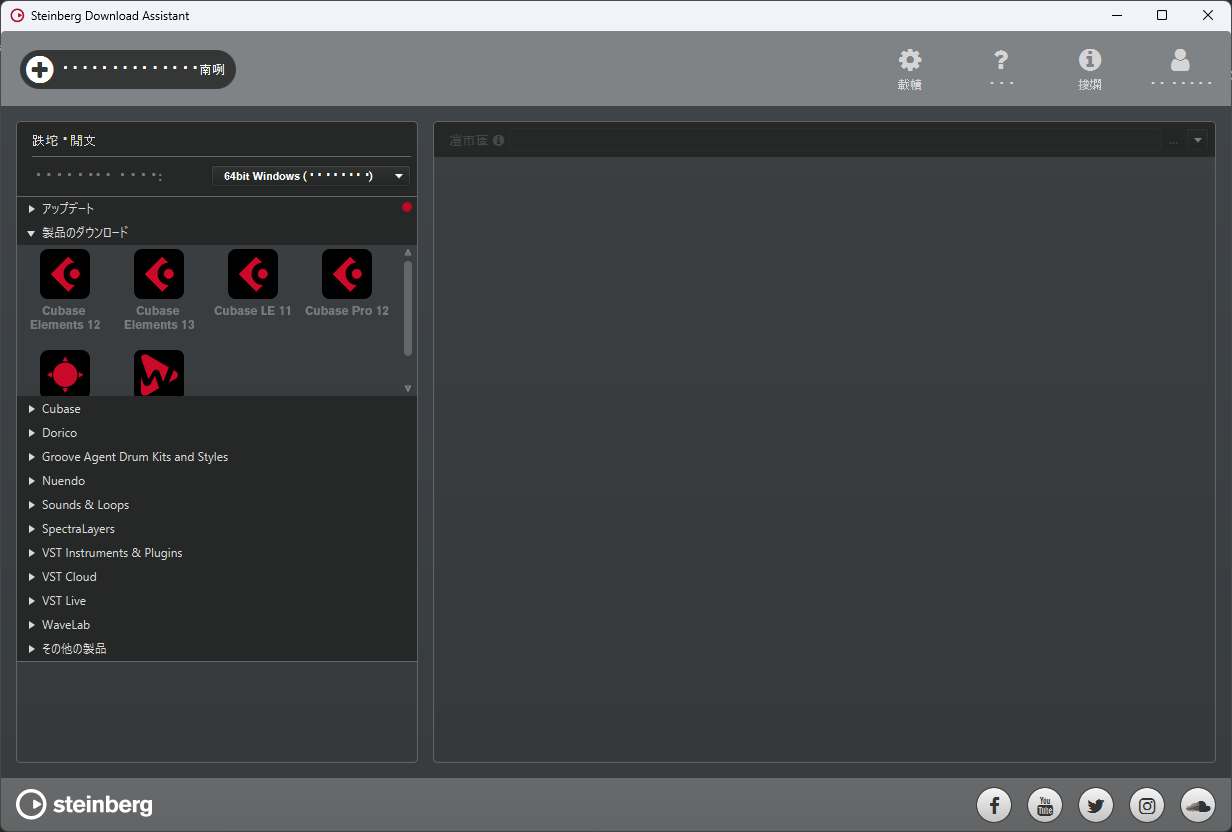Click the browse ellipsis button for download path
This screenshot has width=1232, height=832.
[x=1174, y=141]
